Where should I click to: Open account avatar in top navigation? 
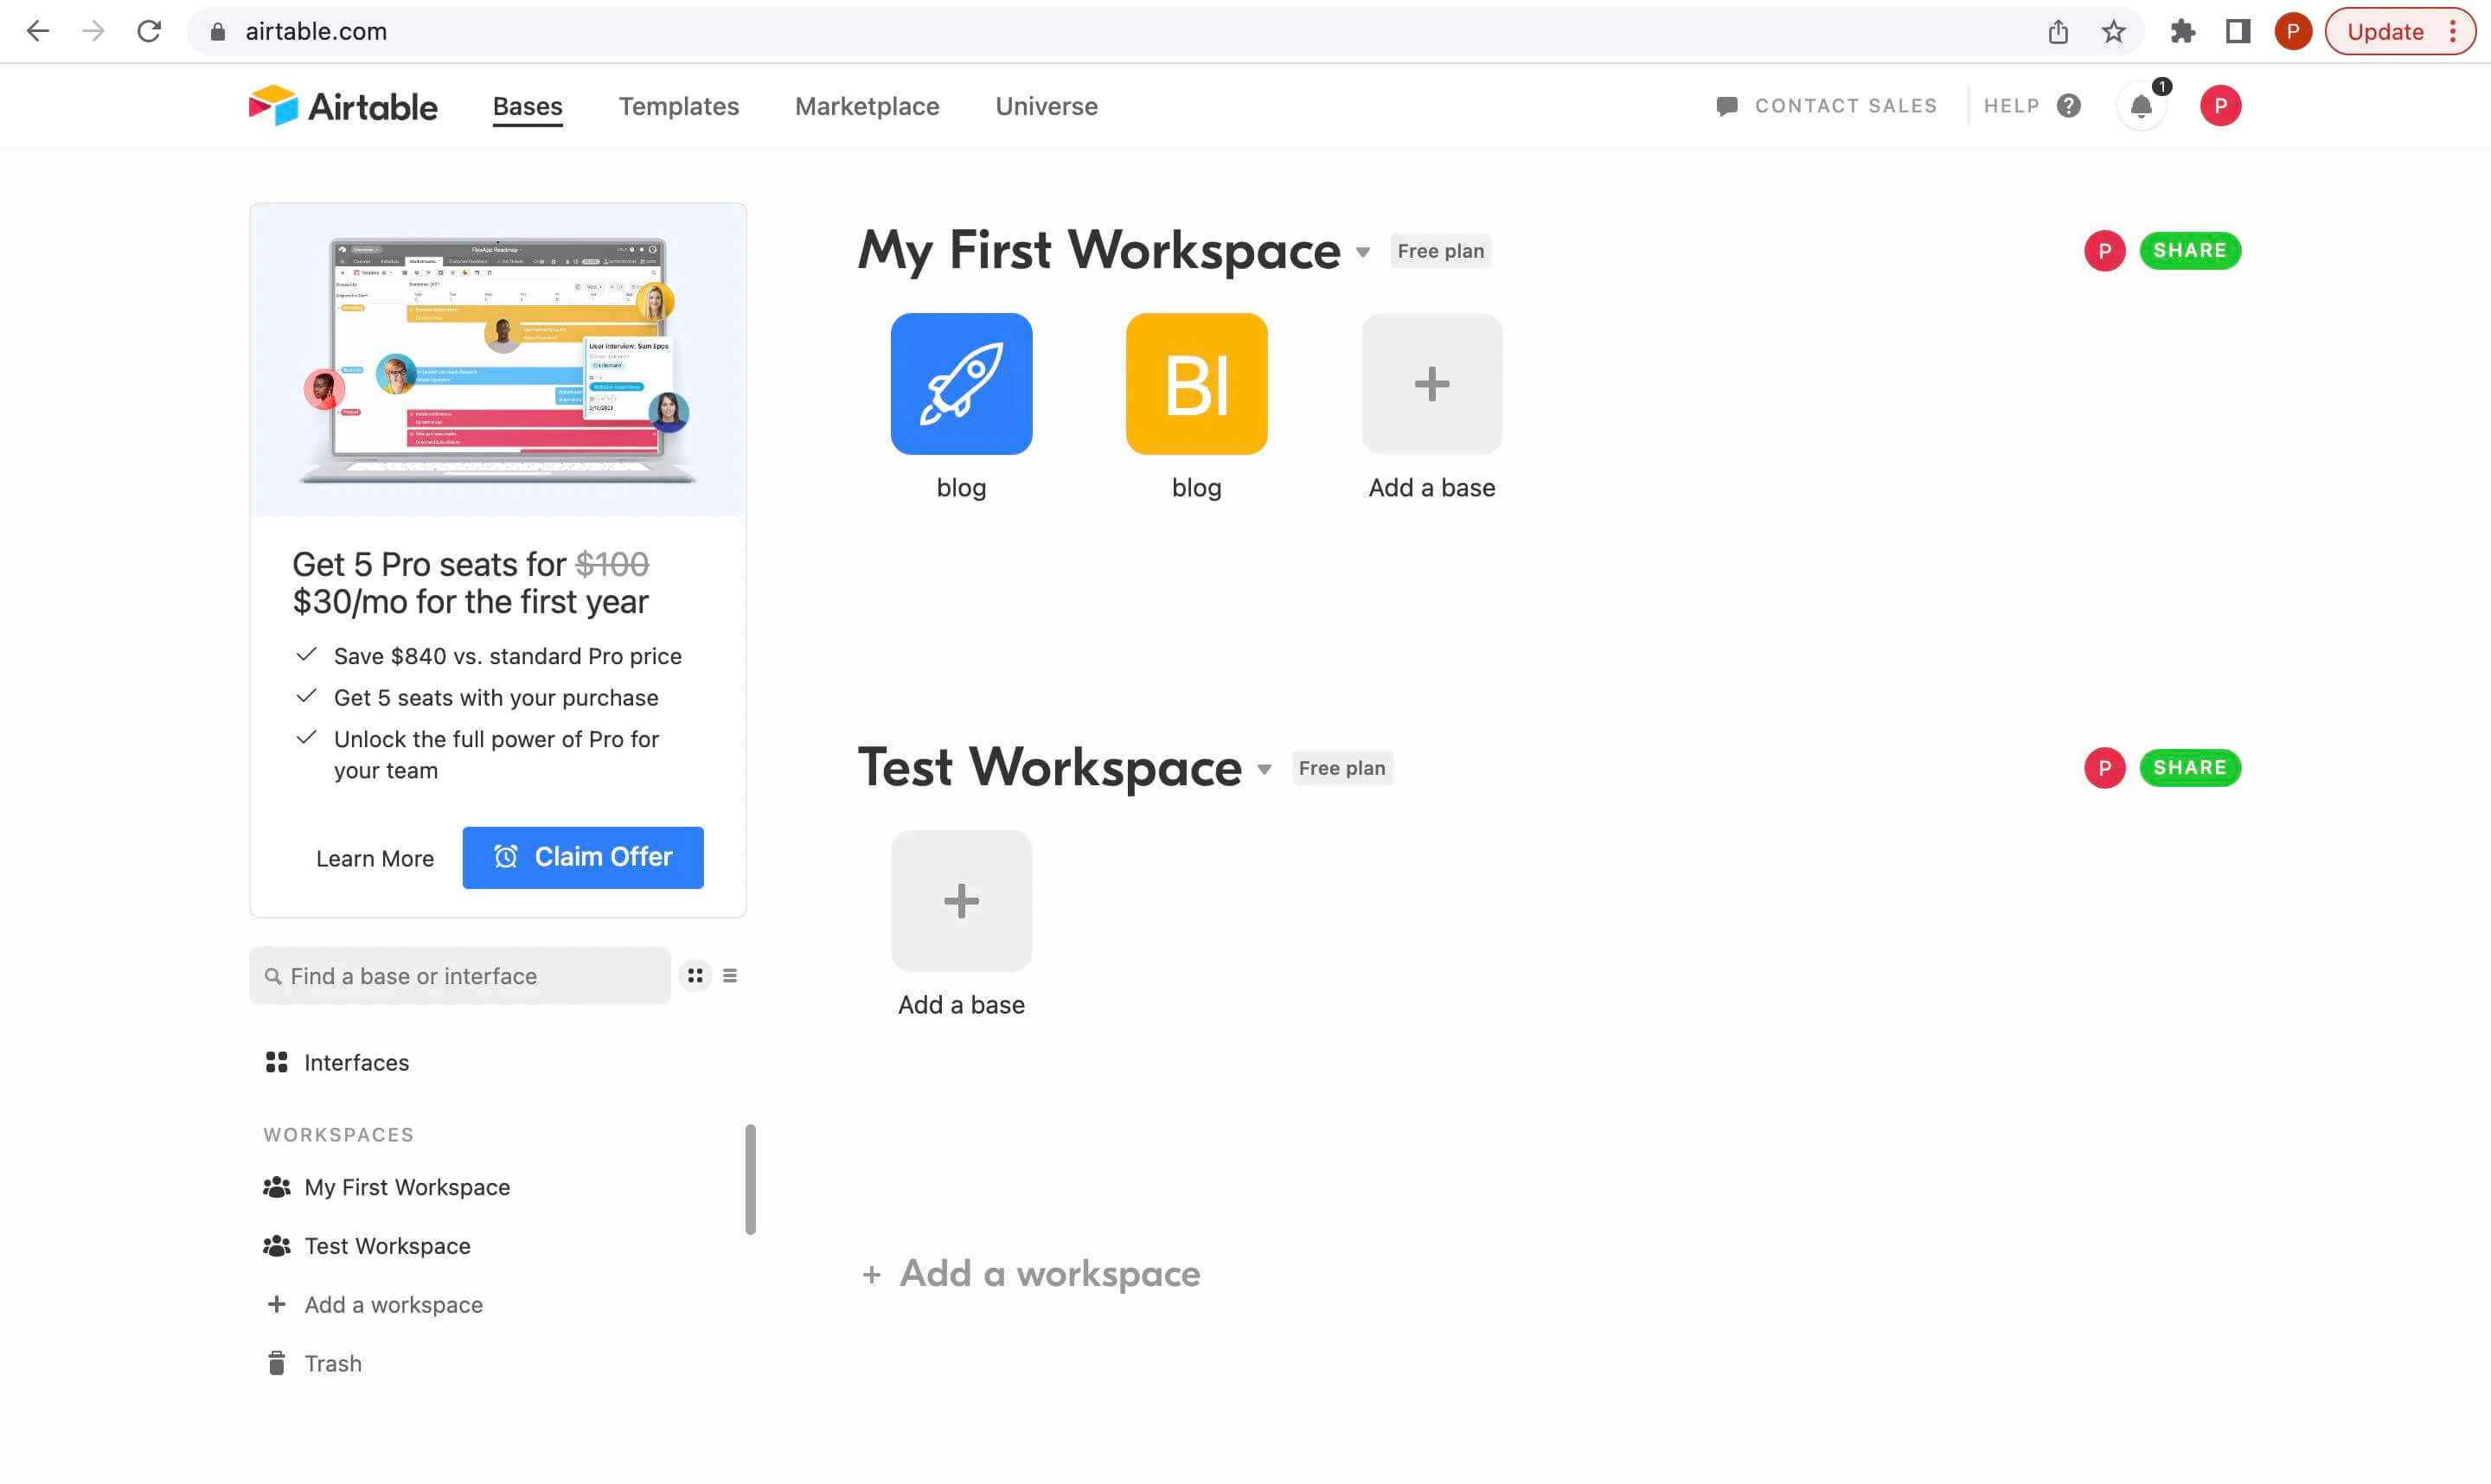point(2220,106)
